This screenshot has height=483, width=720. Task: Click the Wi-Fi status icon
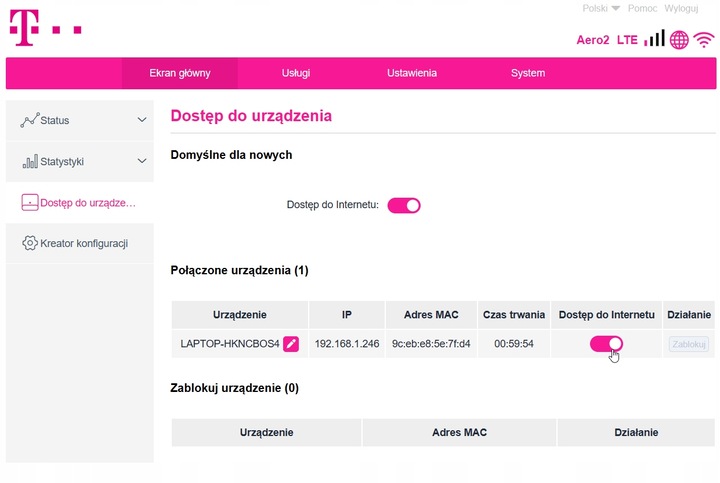click(x=705, y=40)
